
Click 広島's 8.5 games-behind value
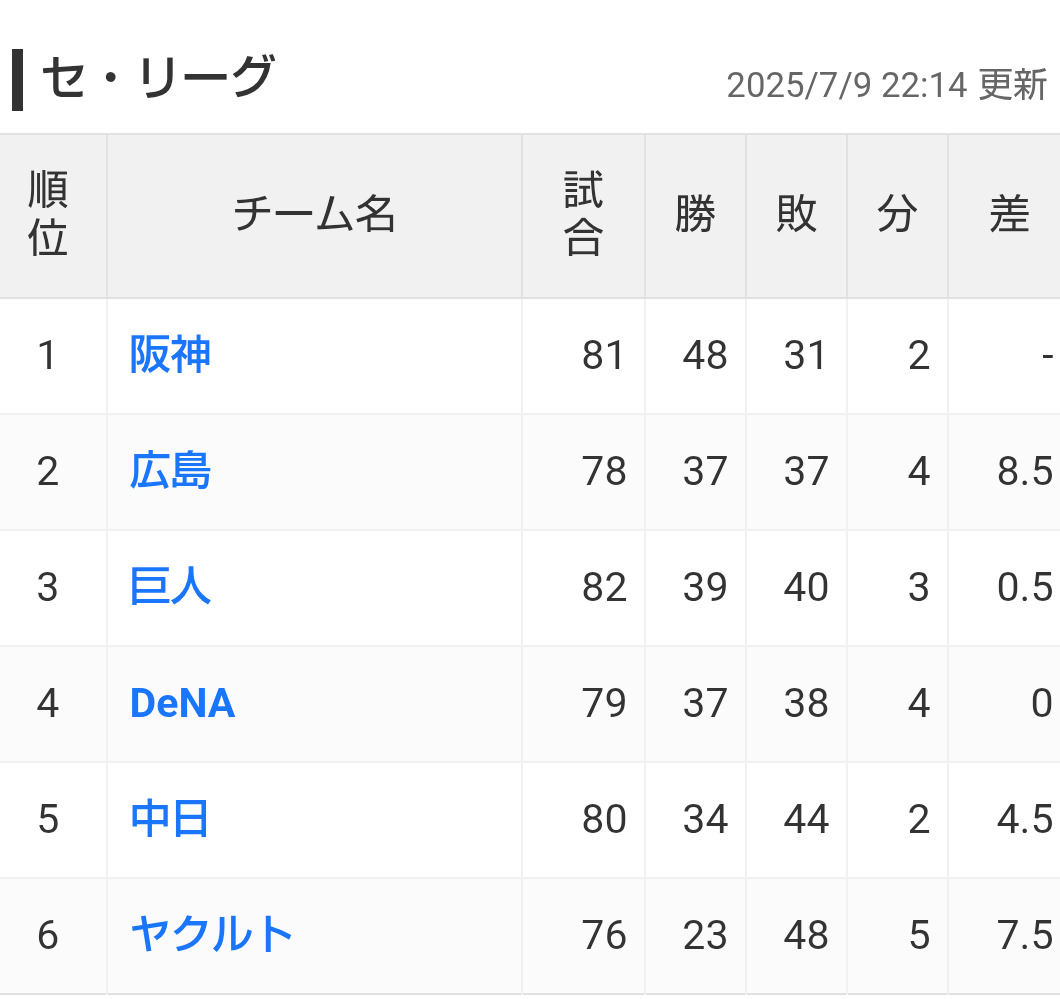click(x=1025, y=471)
